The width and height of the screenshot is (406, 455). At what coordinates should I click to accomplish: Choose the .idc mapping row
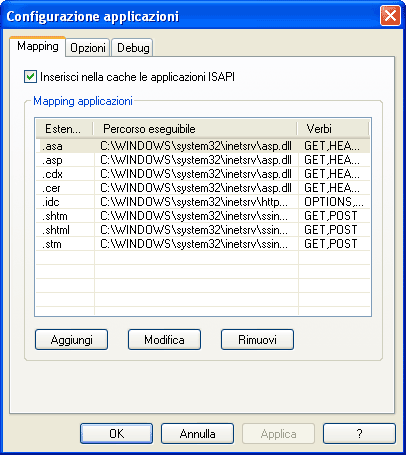click(203, 202)
